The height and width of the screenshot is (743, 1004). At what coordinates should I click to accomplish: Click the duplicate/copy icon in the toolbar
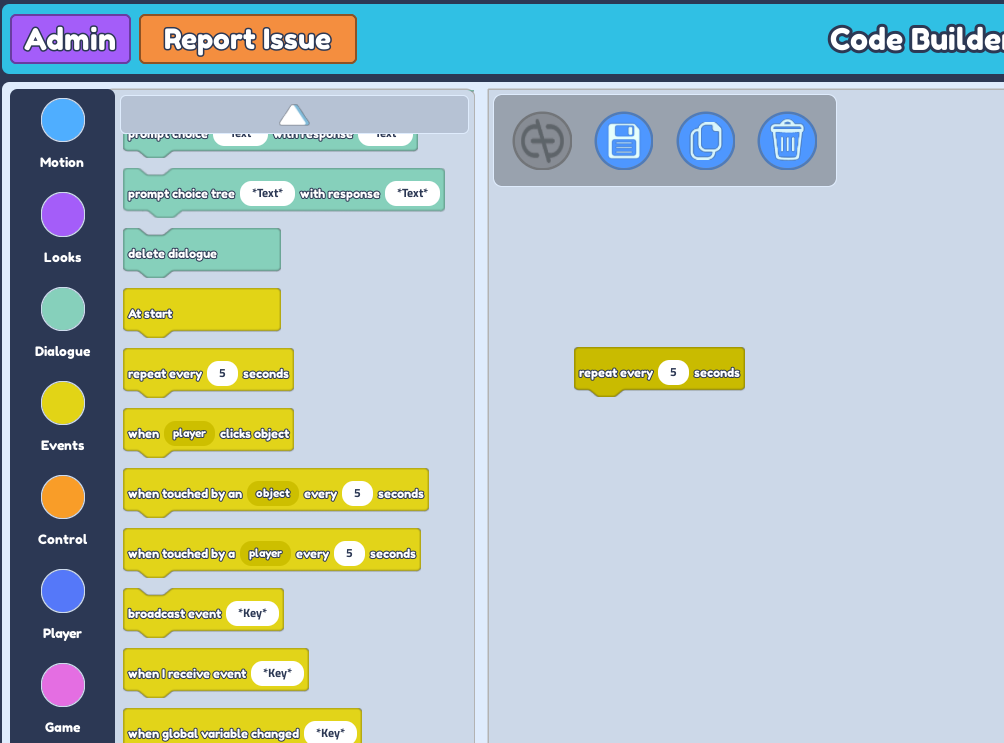point(705,140)
